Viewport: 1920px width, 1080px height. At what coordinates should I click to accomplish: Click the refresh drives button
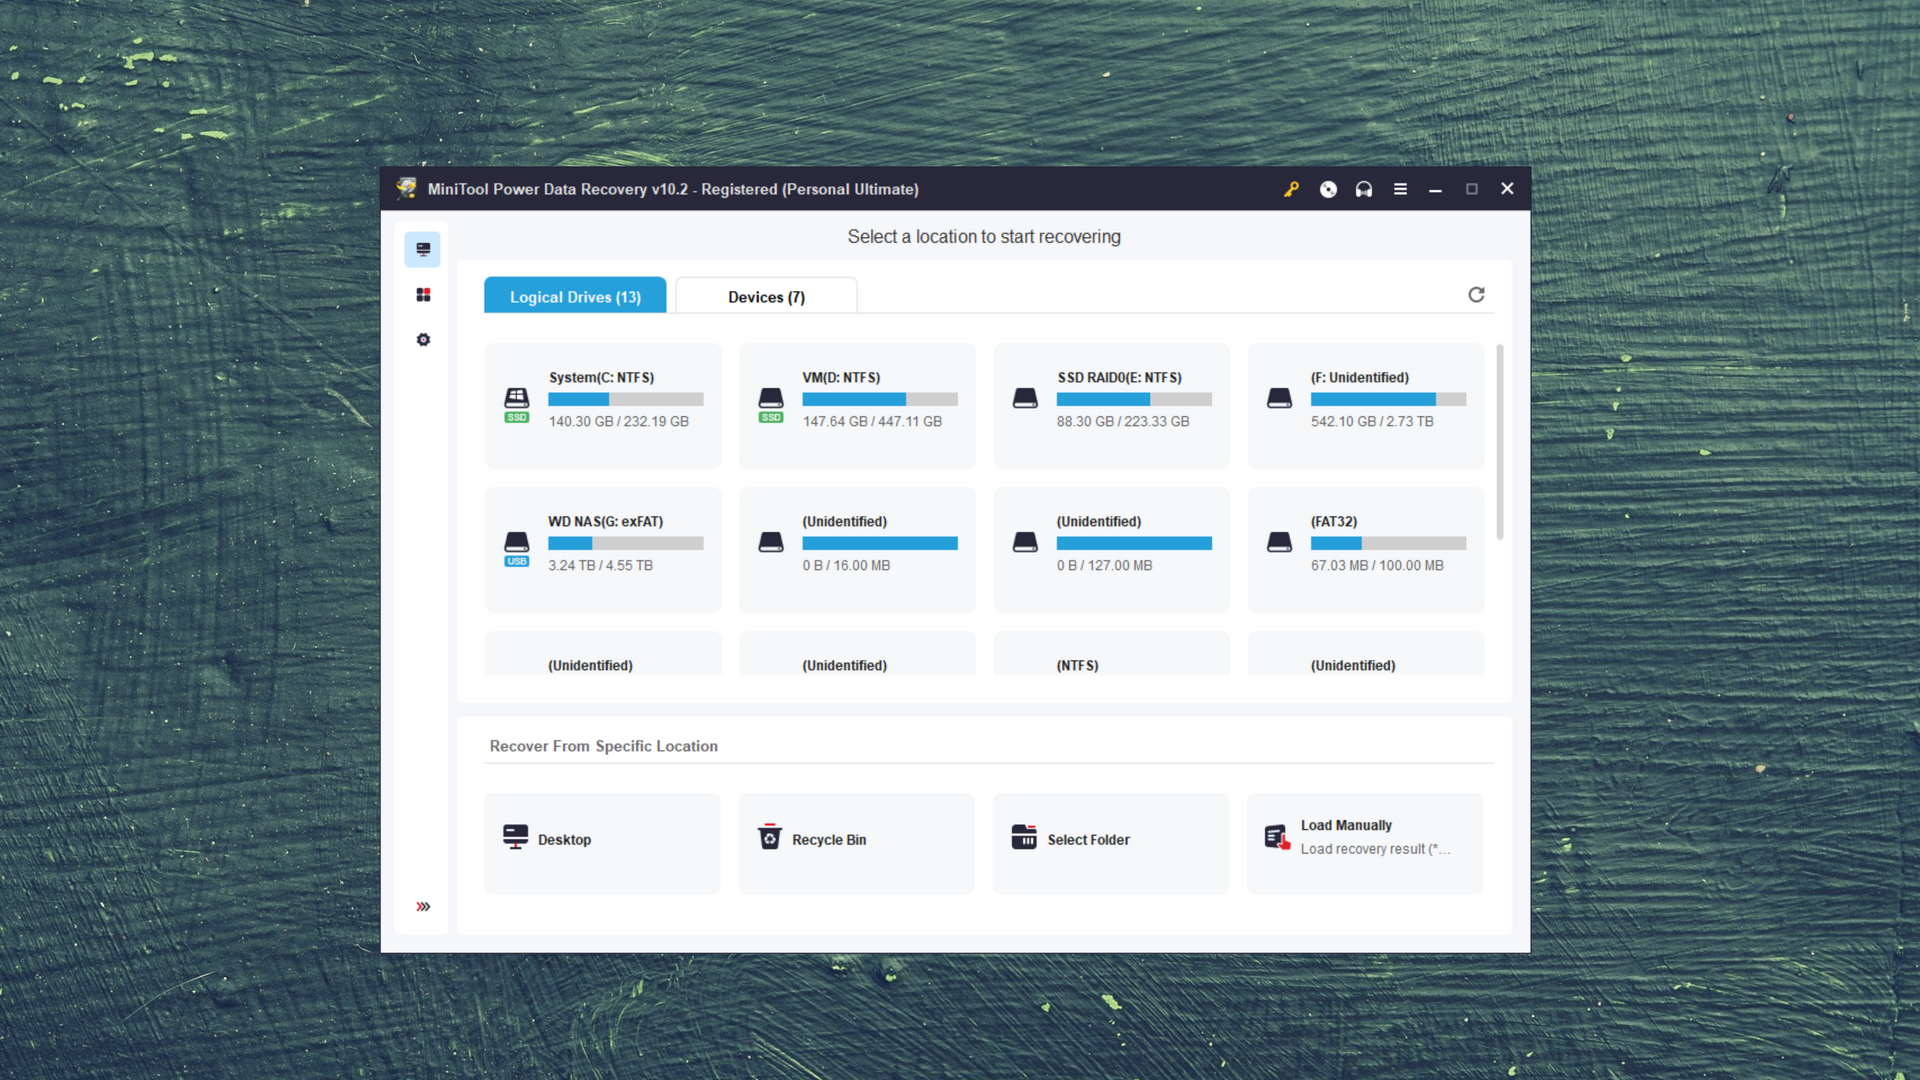[1476, 294]
